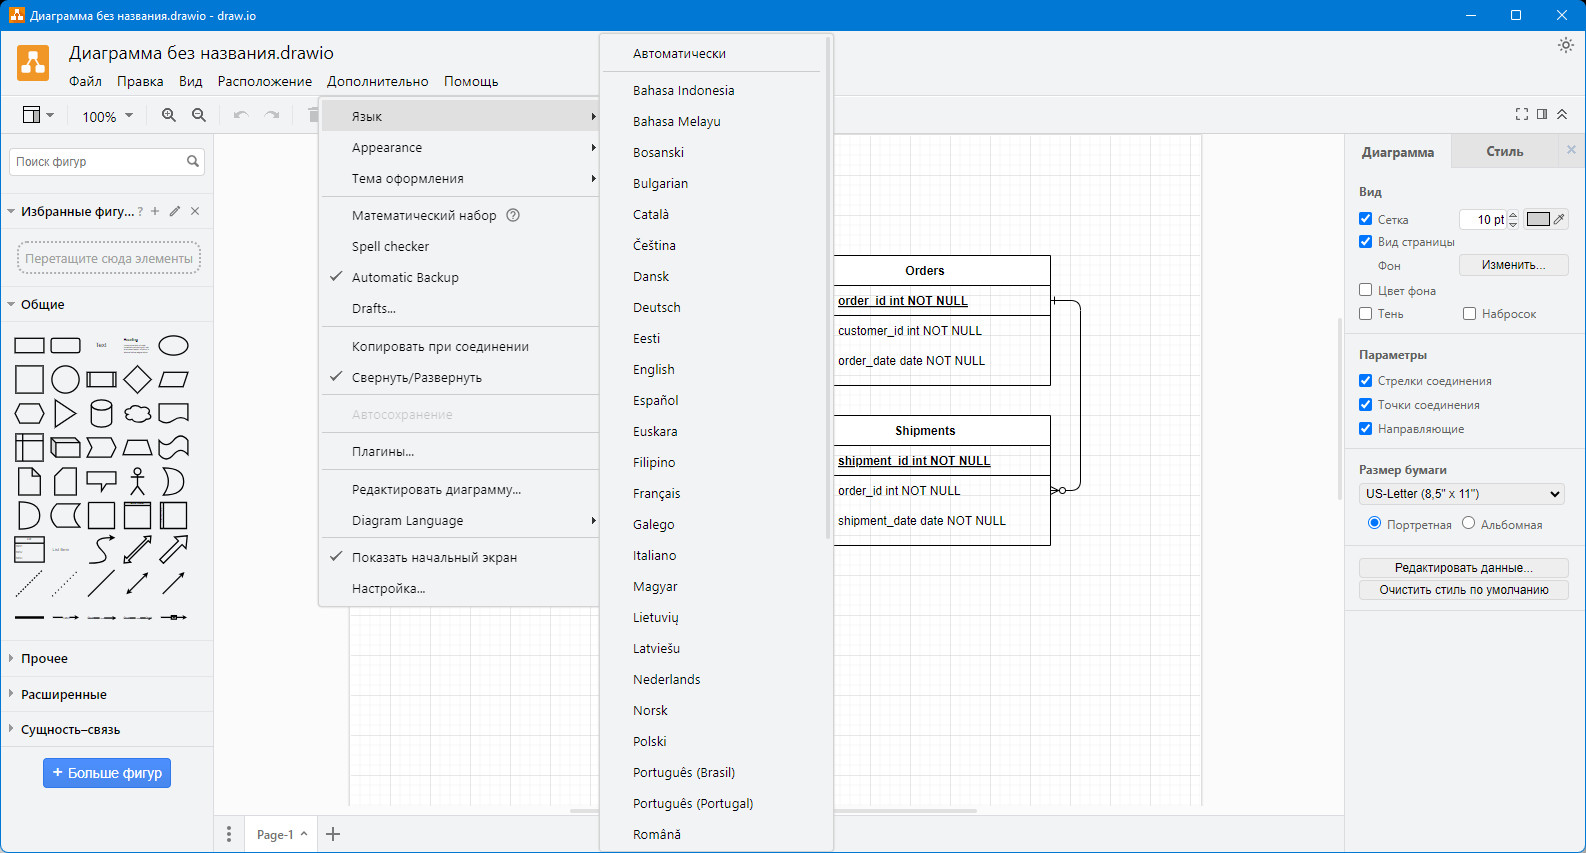Viewport: 1586px width, 853px height.
Task: Add a favorite shape with plus icon
Action: (155, 211)
